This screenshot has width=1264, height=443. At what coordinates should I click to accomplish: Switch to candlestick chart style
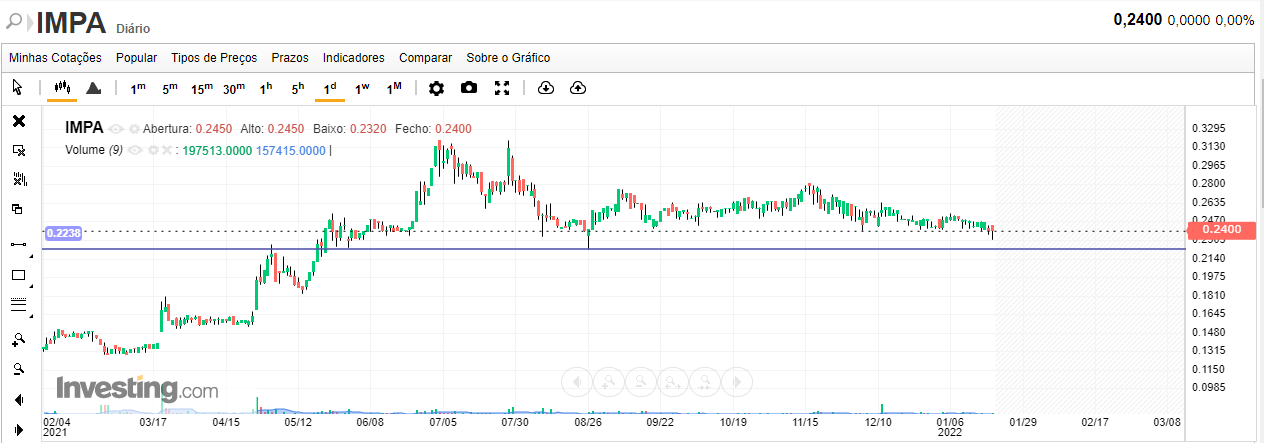(62, 88)
